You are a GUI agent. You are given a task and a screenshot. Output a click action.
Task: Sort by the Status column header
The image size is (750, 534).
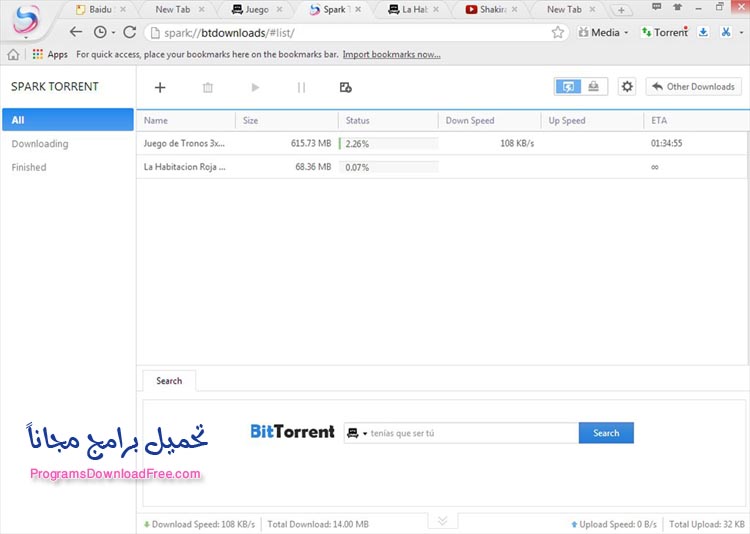(x=388, y=121)
